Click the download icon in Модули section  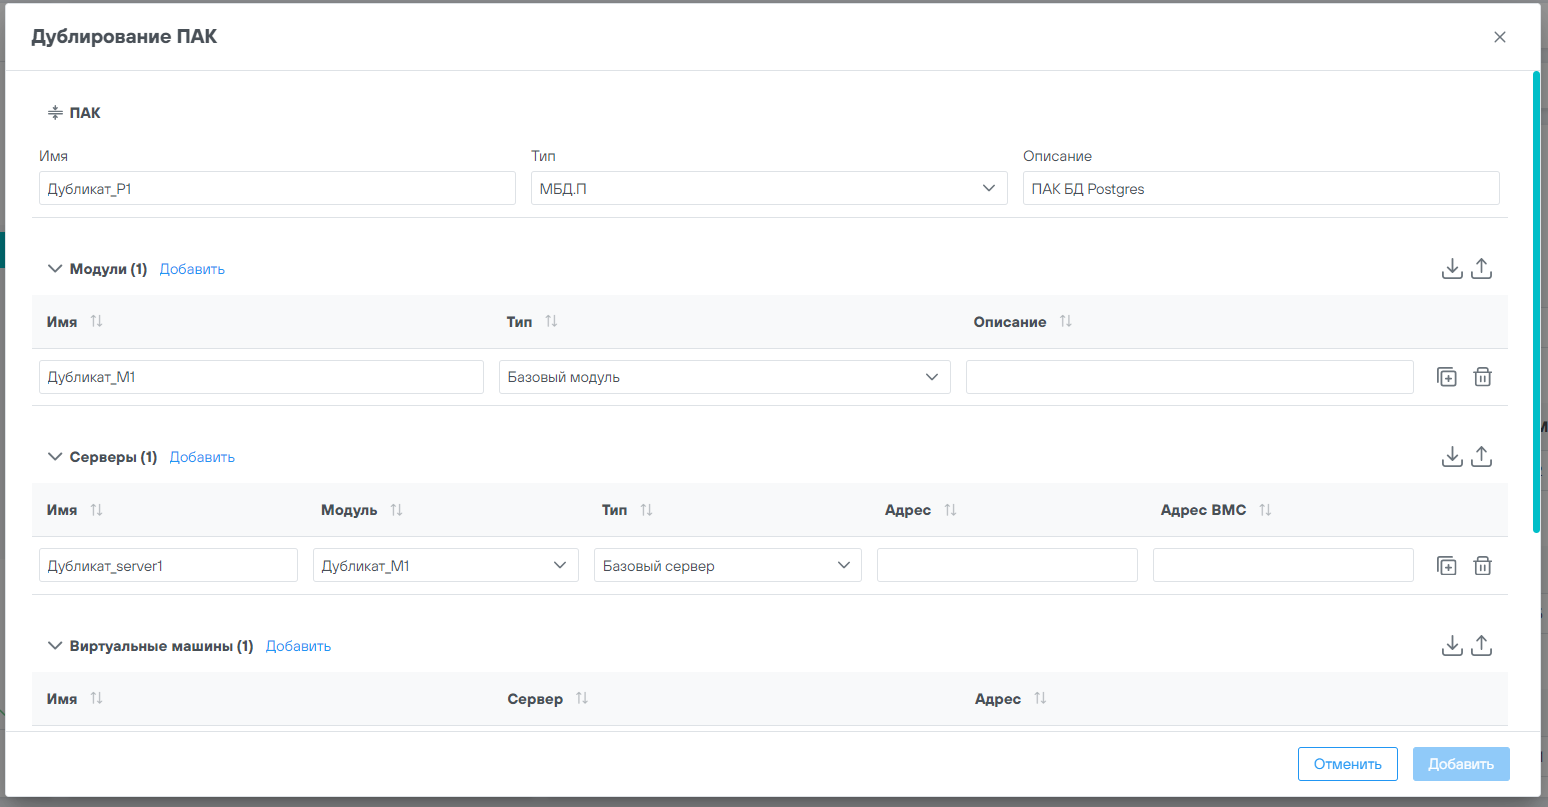tap(1452, 268)
